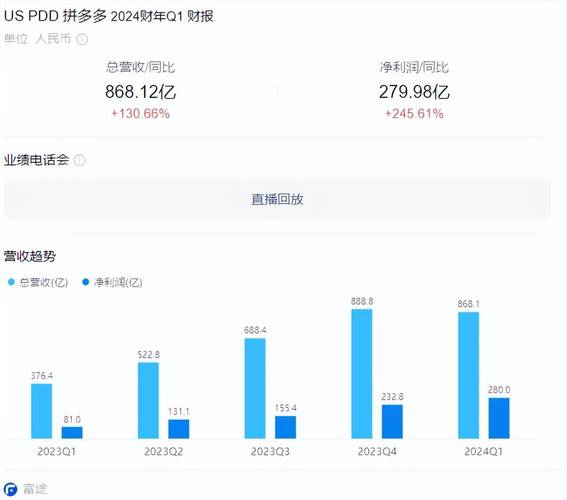This screenshot has width=567, height=500.
Task: Click the US PDD 拼多多 2024财年Q1 财报 title
Action: (108, 16)
